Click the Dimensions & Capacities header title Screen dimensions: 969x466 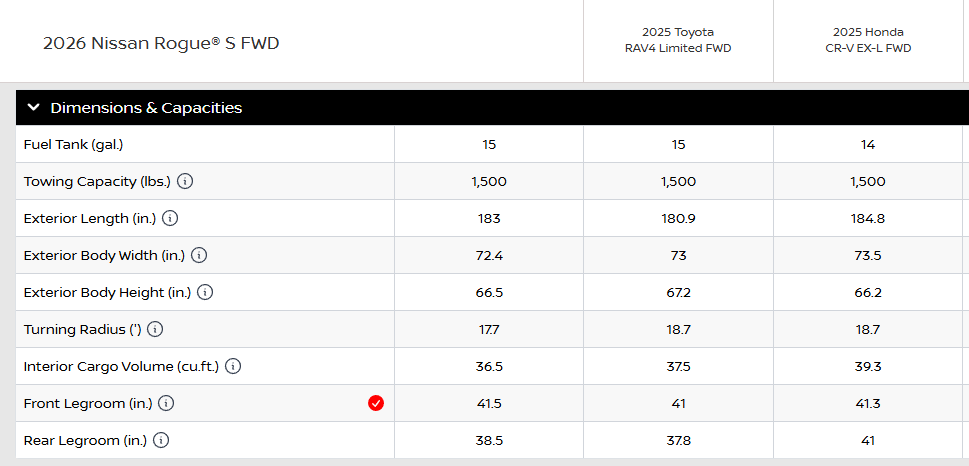click(146, 108)
